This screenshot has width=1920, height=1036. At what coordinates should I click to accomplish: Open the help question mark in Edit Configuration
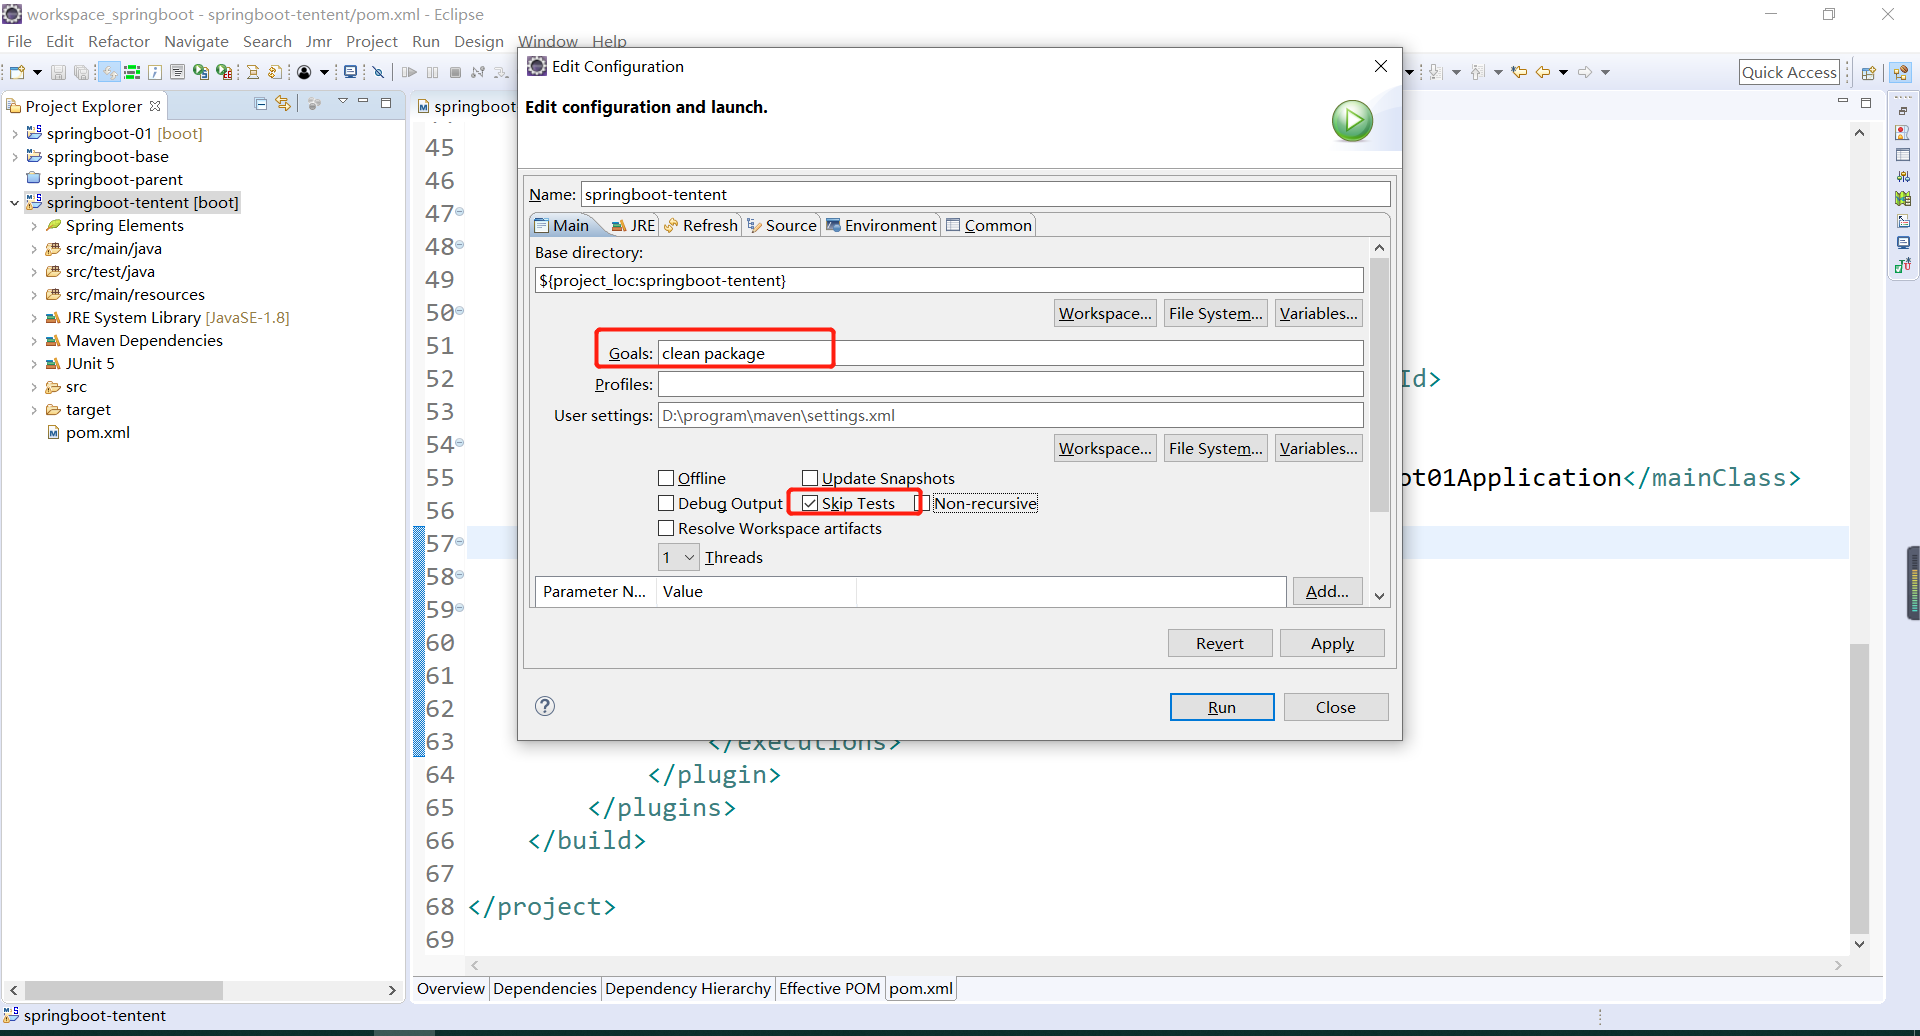click(545, 706)
